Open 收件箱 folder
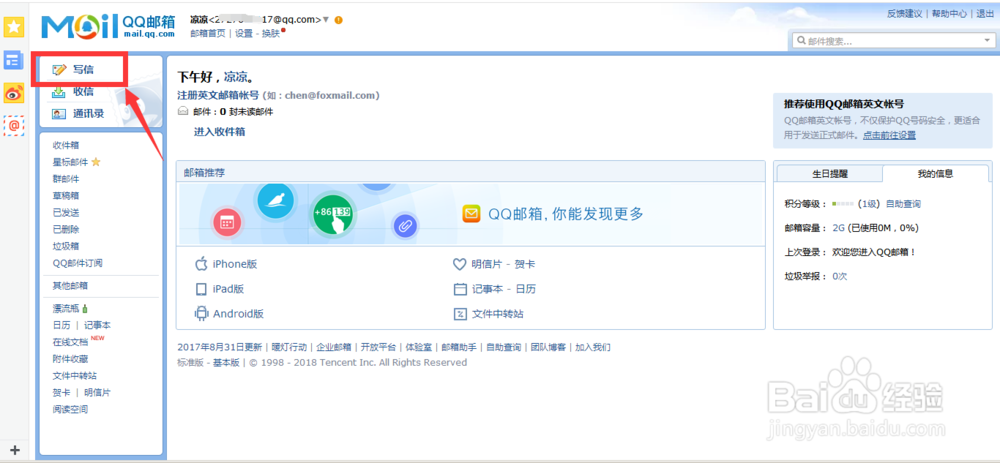This screenshot has width=1000, height=463. click(66, 145)
